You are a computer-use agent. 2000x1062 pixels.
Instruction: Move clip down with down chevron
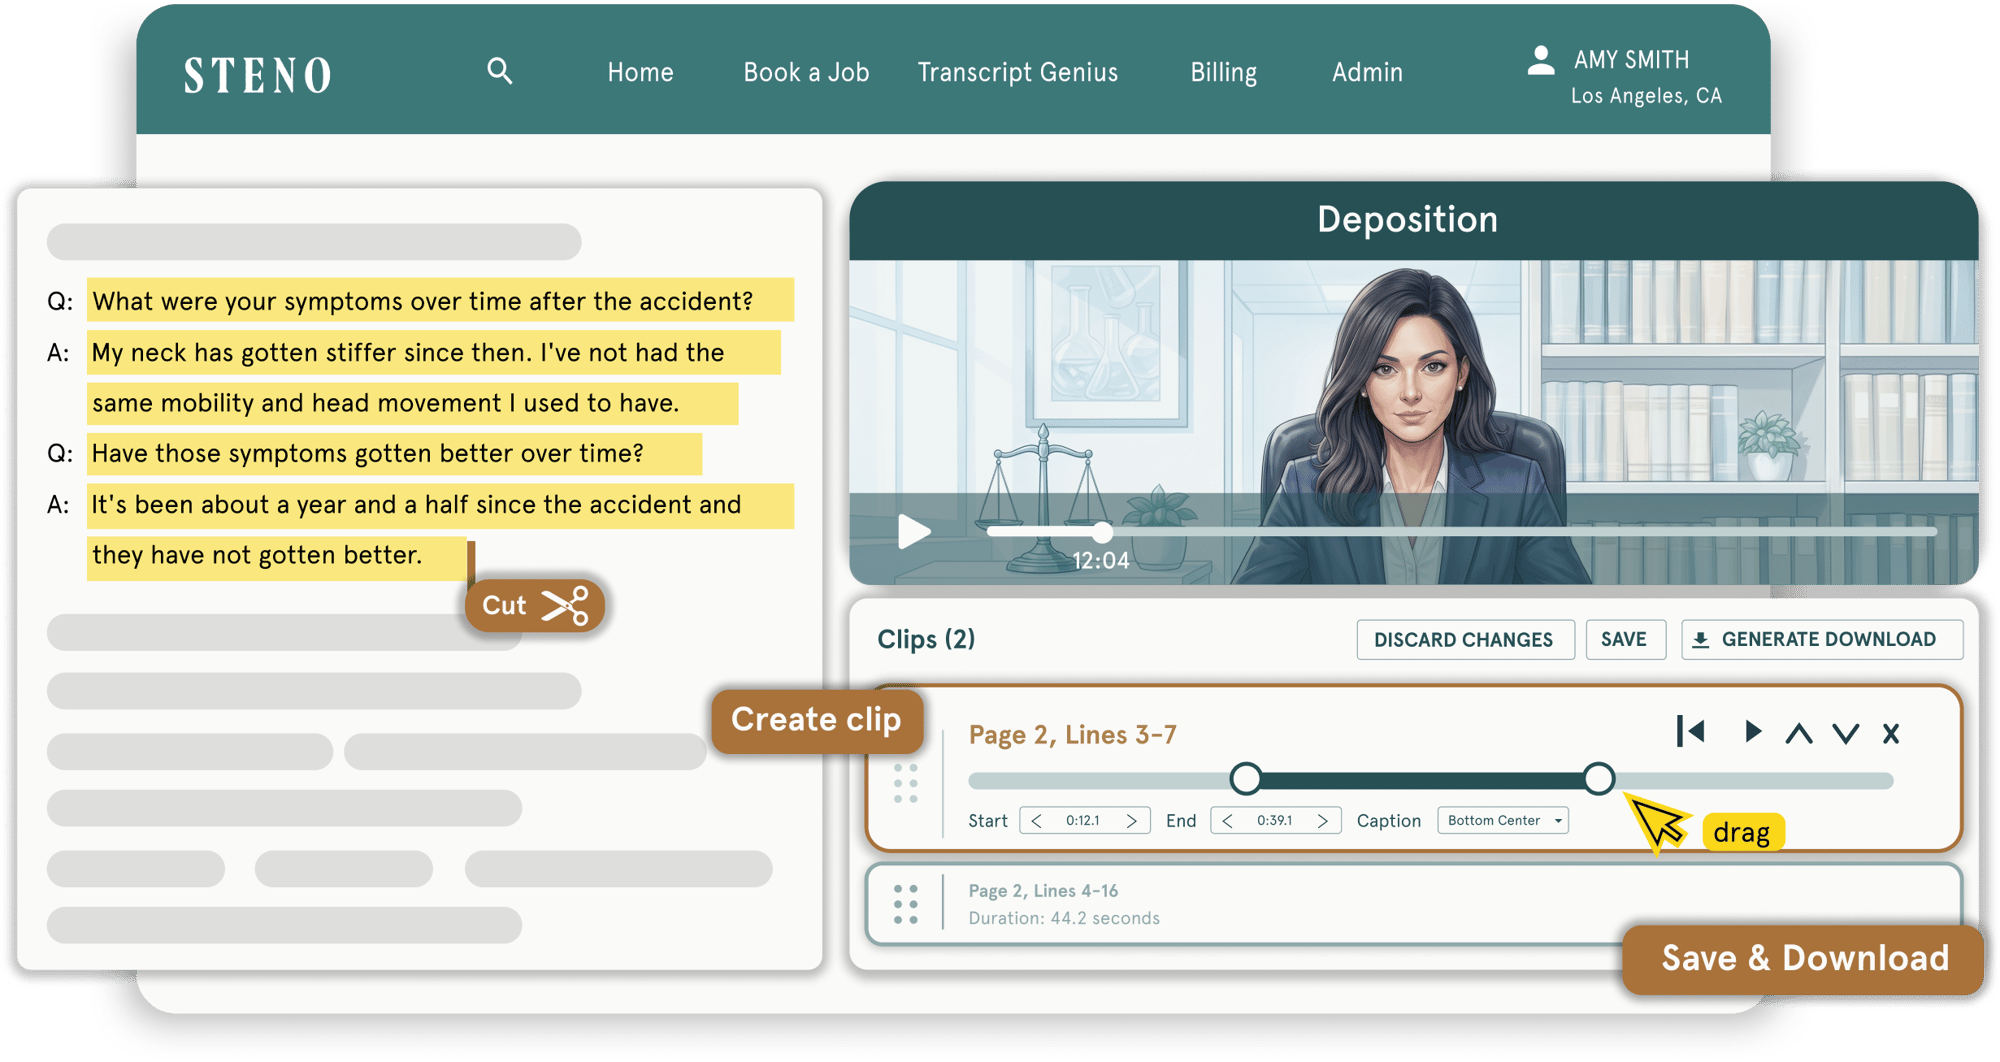pyautogui.click(x=1846, y=733)
